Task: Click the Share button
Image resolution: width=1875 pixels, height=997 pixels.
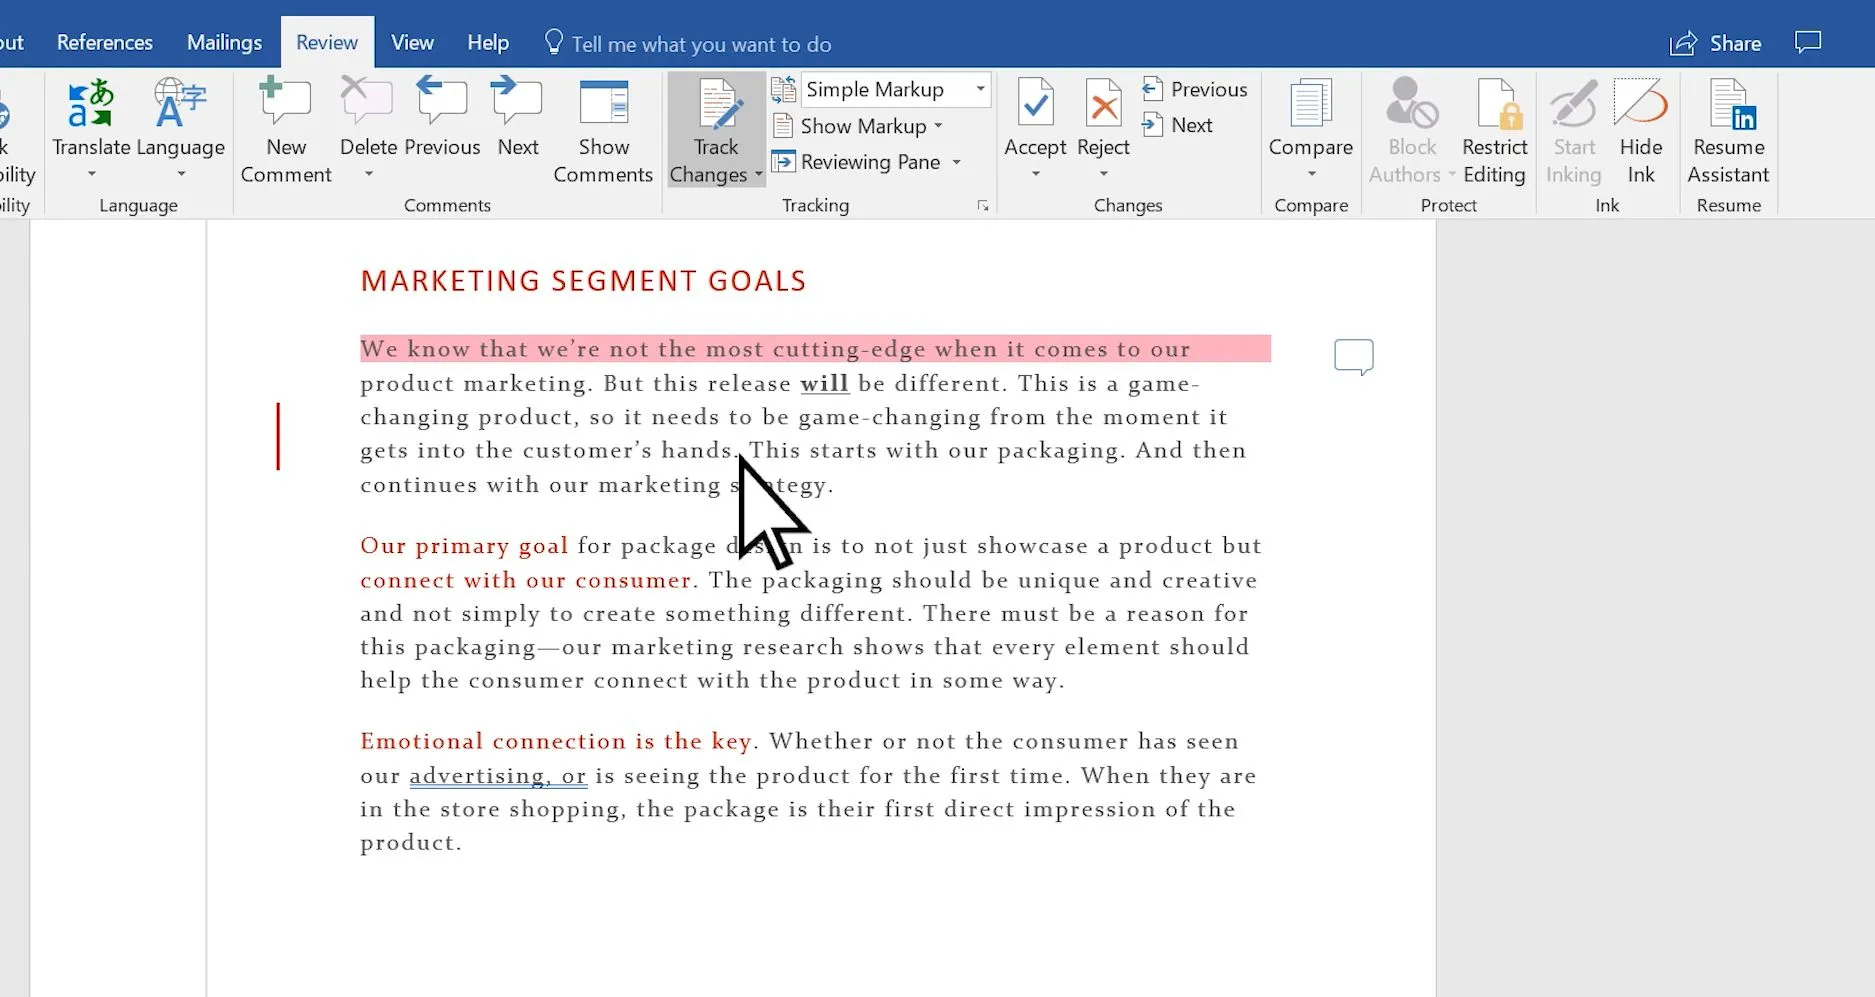Action: tap(1716, 43)
